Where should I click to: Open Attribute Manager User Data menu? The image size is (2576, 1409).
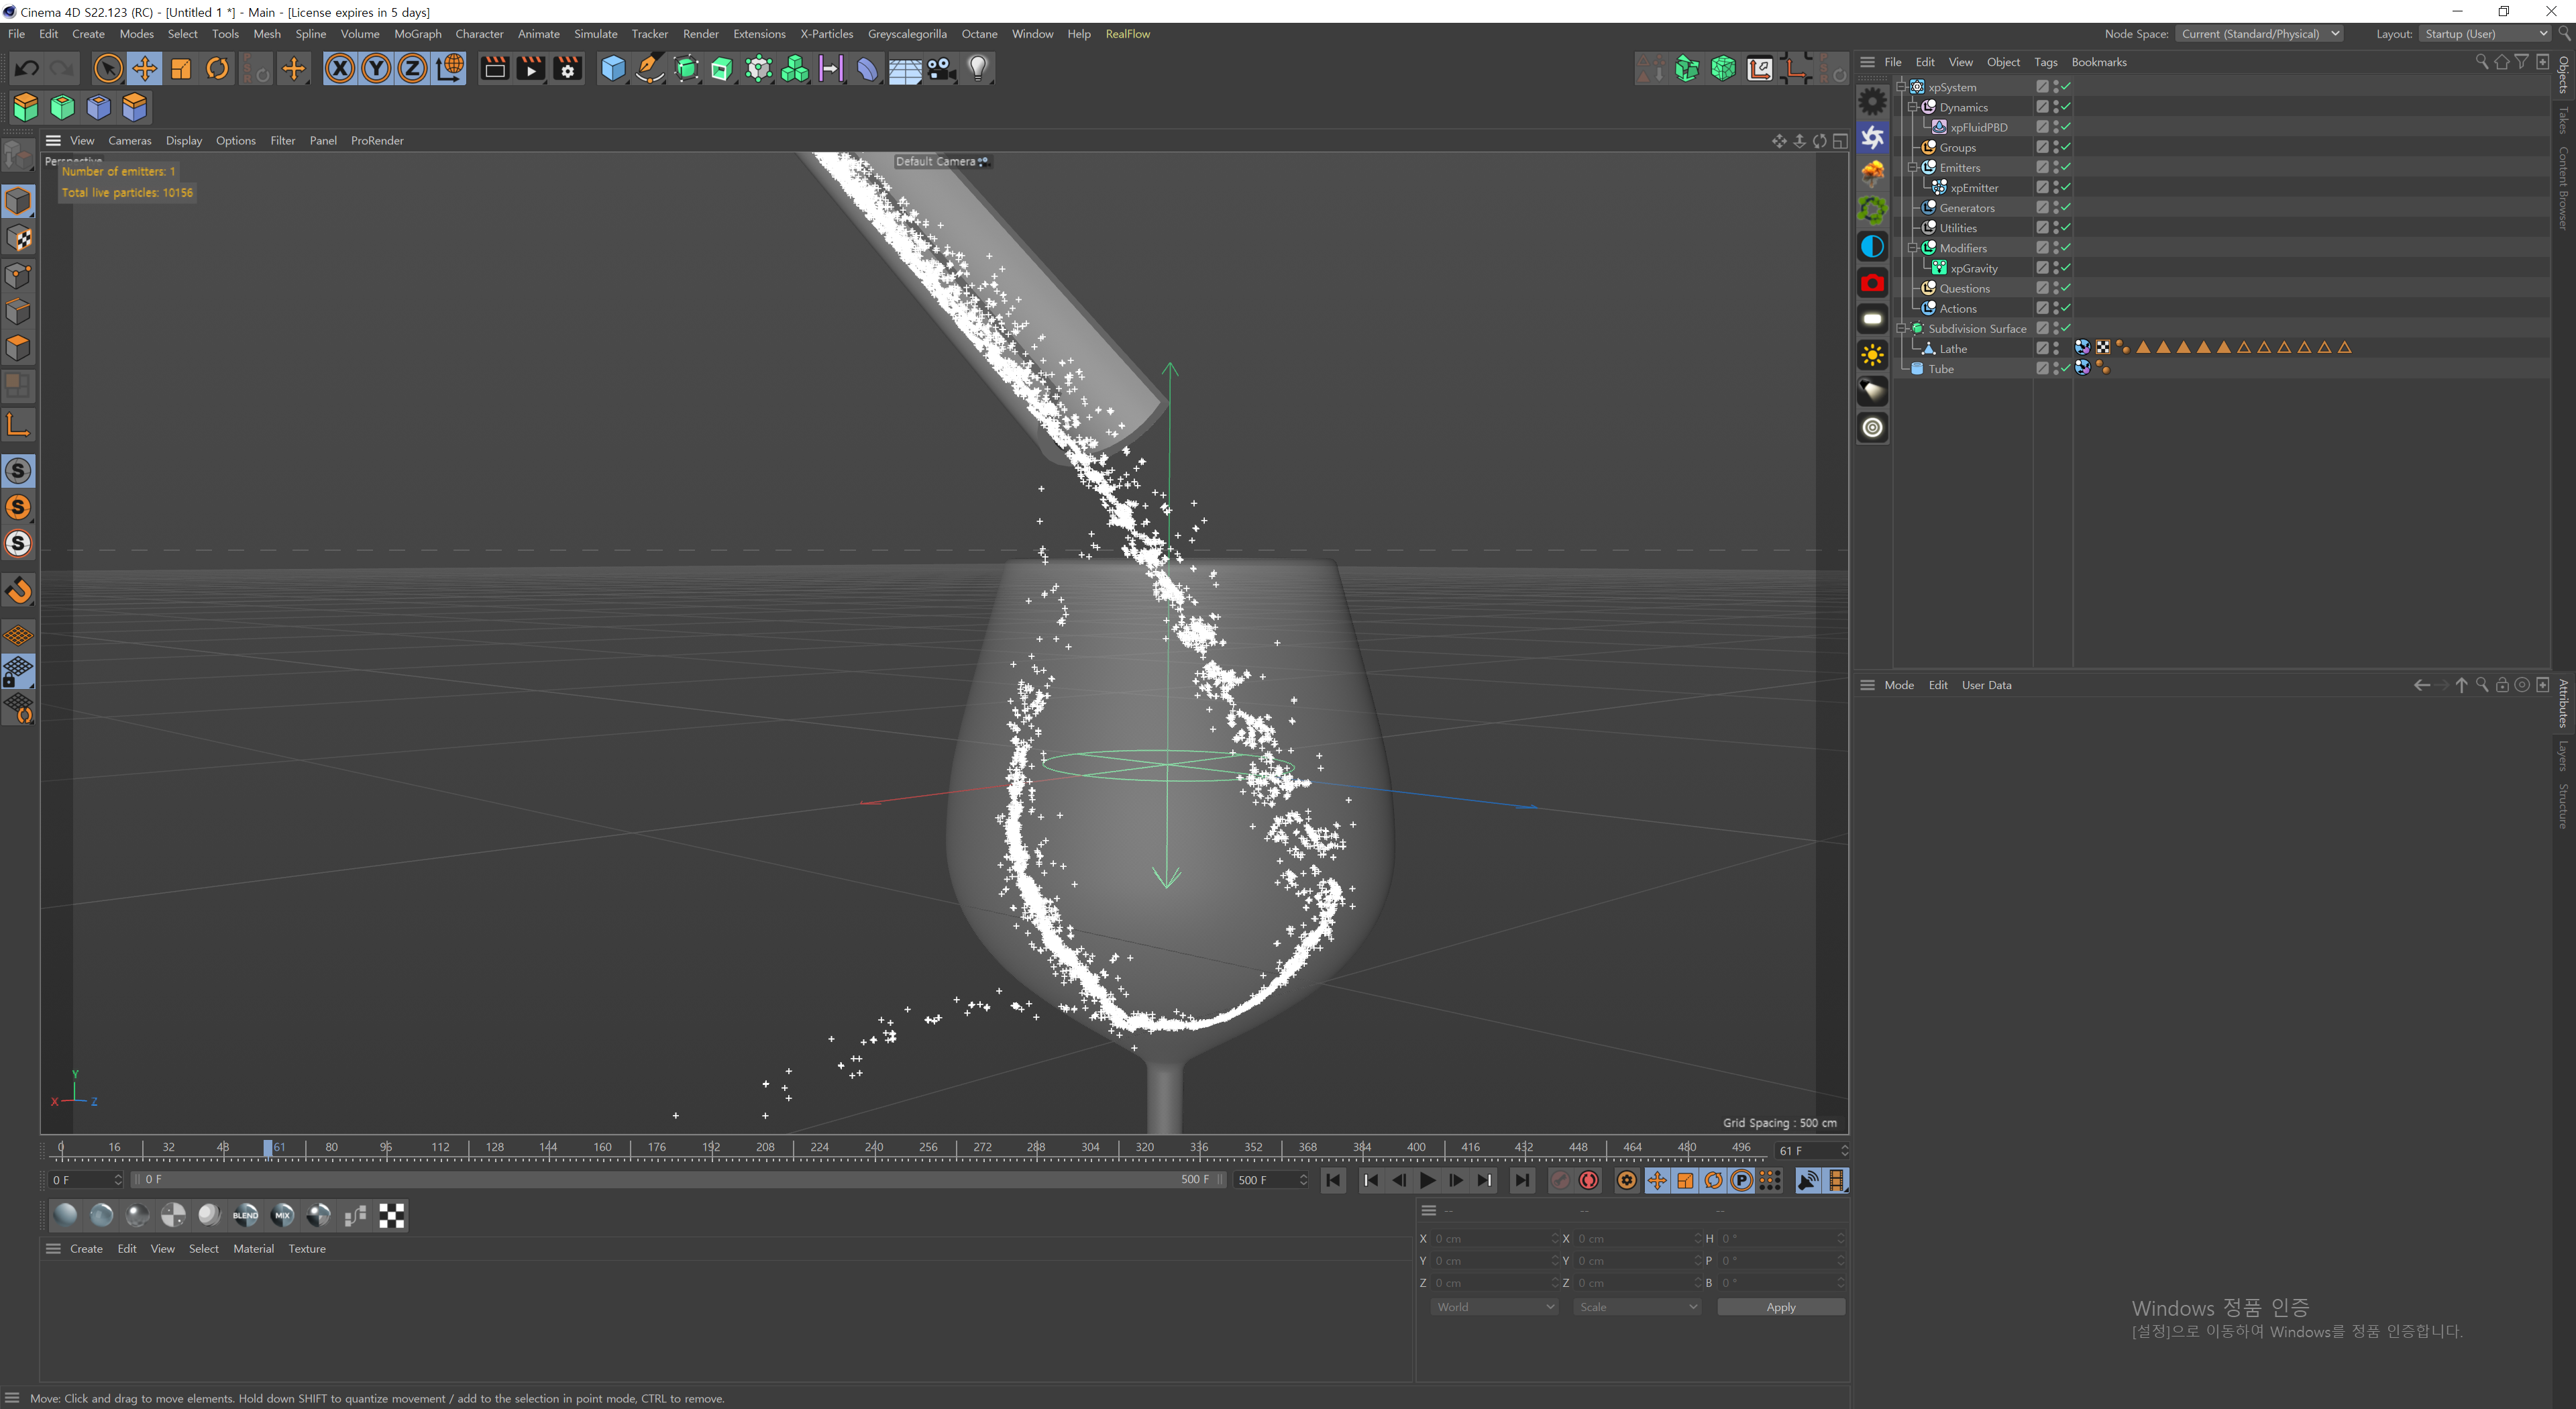tap(1986, 685)
